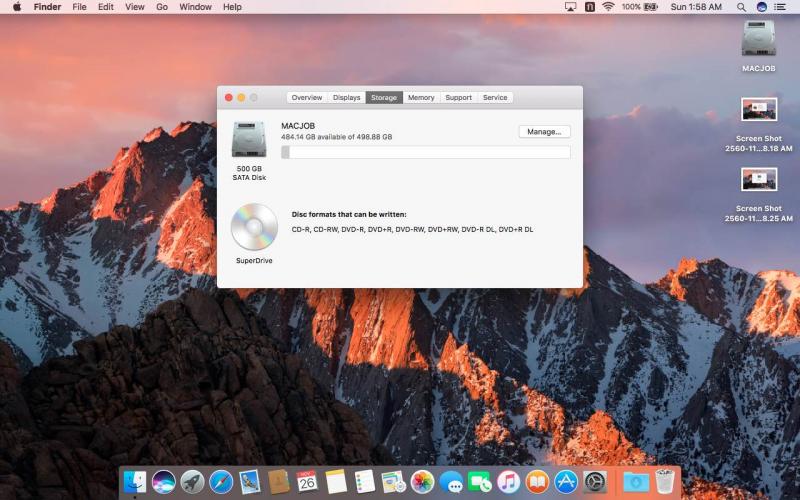800x500 pixels.
Task: Open Contacts book icon in Dock
Action: [x=279, y=482]
